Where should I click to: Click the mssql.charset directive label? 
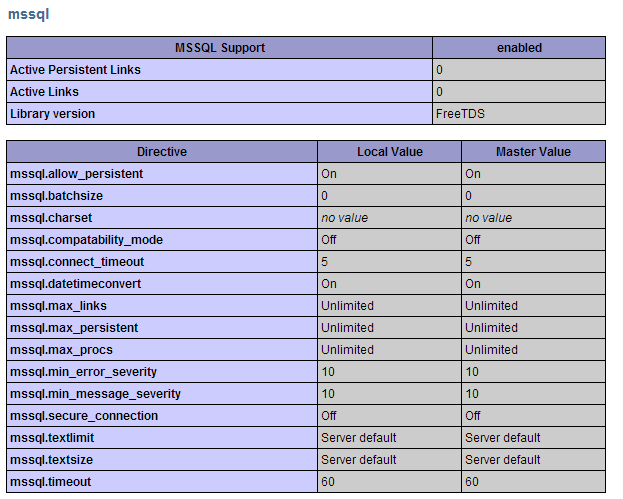click(x=52, y=218)
